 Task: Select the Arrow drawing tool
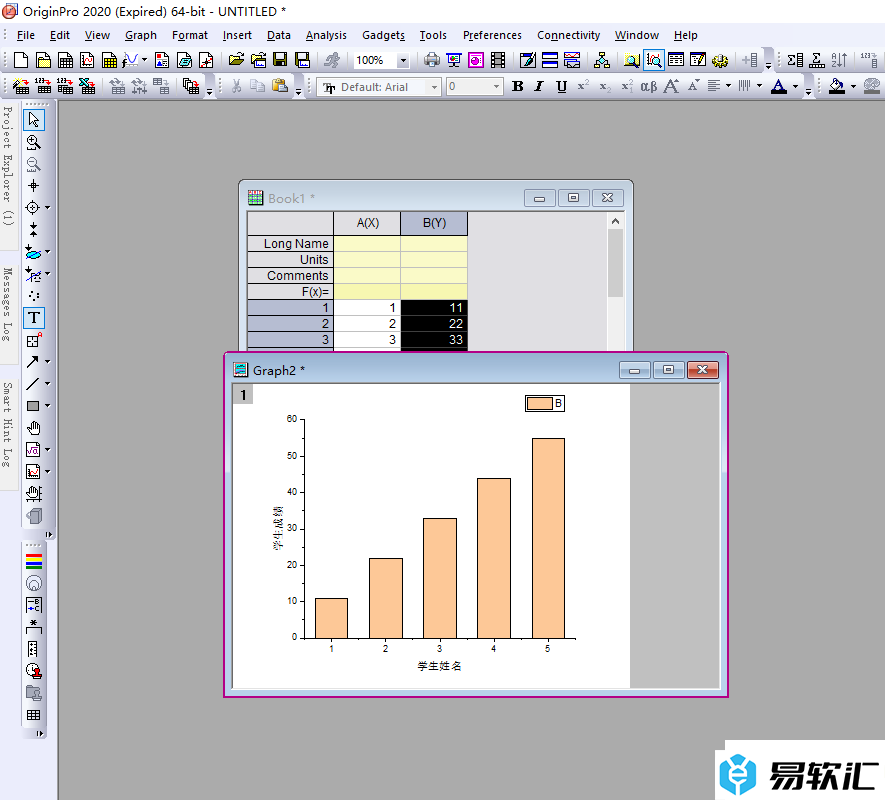[33, 361]
